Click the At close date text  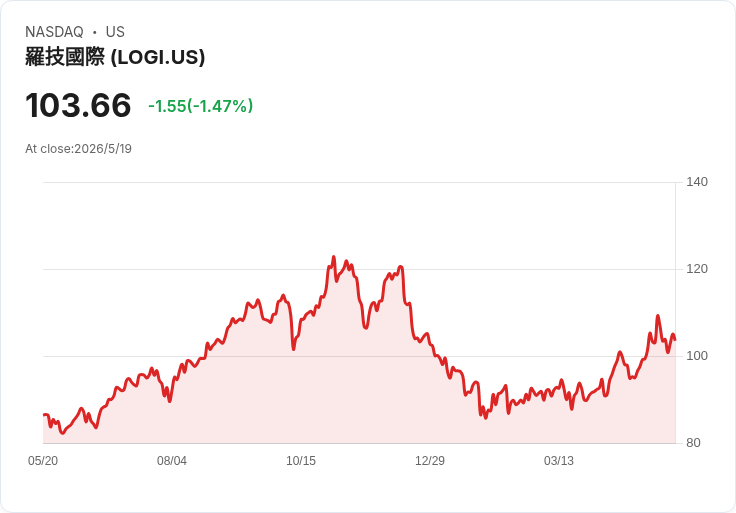tap(78, 149)
